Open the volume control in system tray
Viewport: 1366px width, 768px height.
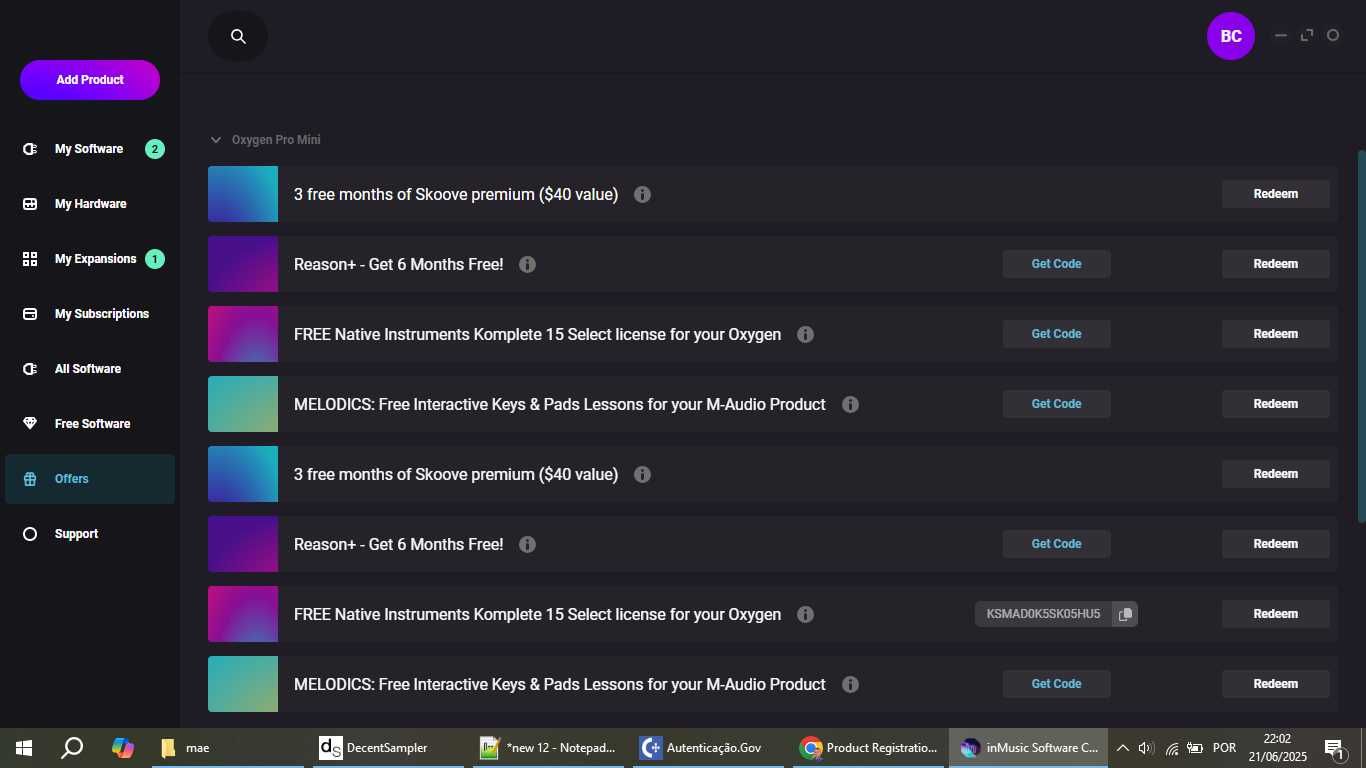(1146, 748)
